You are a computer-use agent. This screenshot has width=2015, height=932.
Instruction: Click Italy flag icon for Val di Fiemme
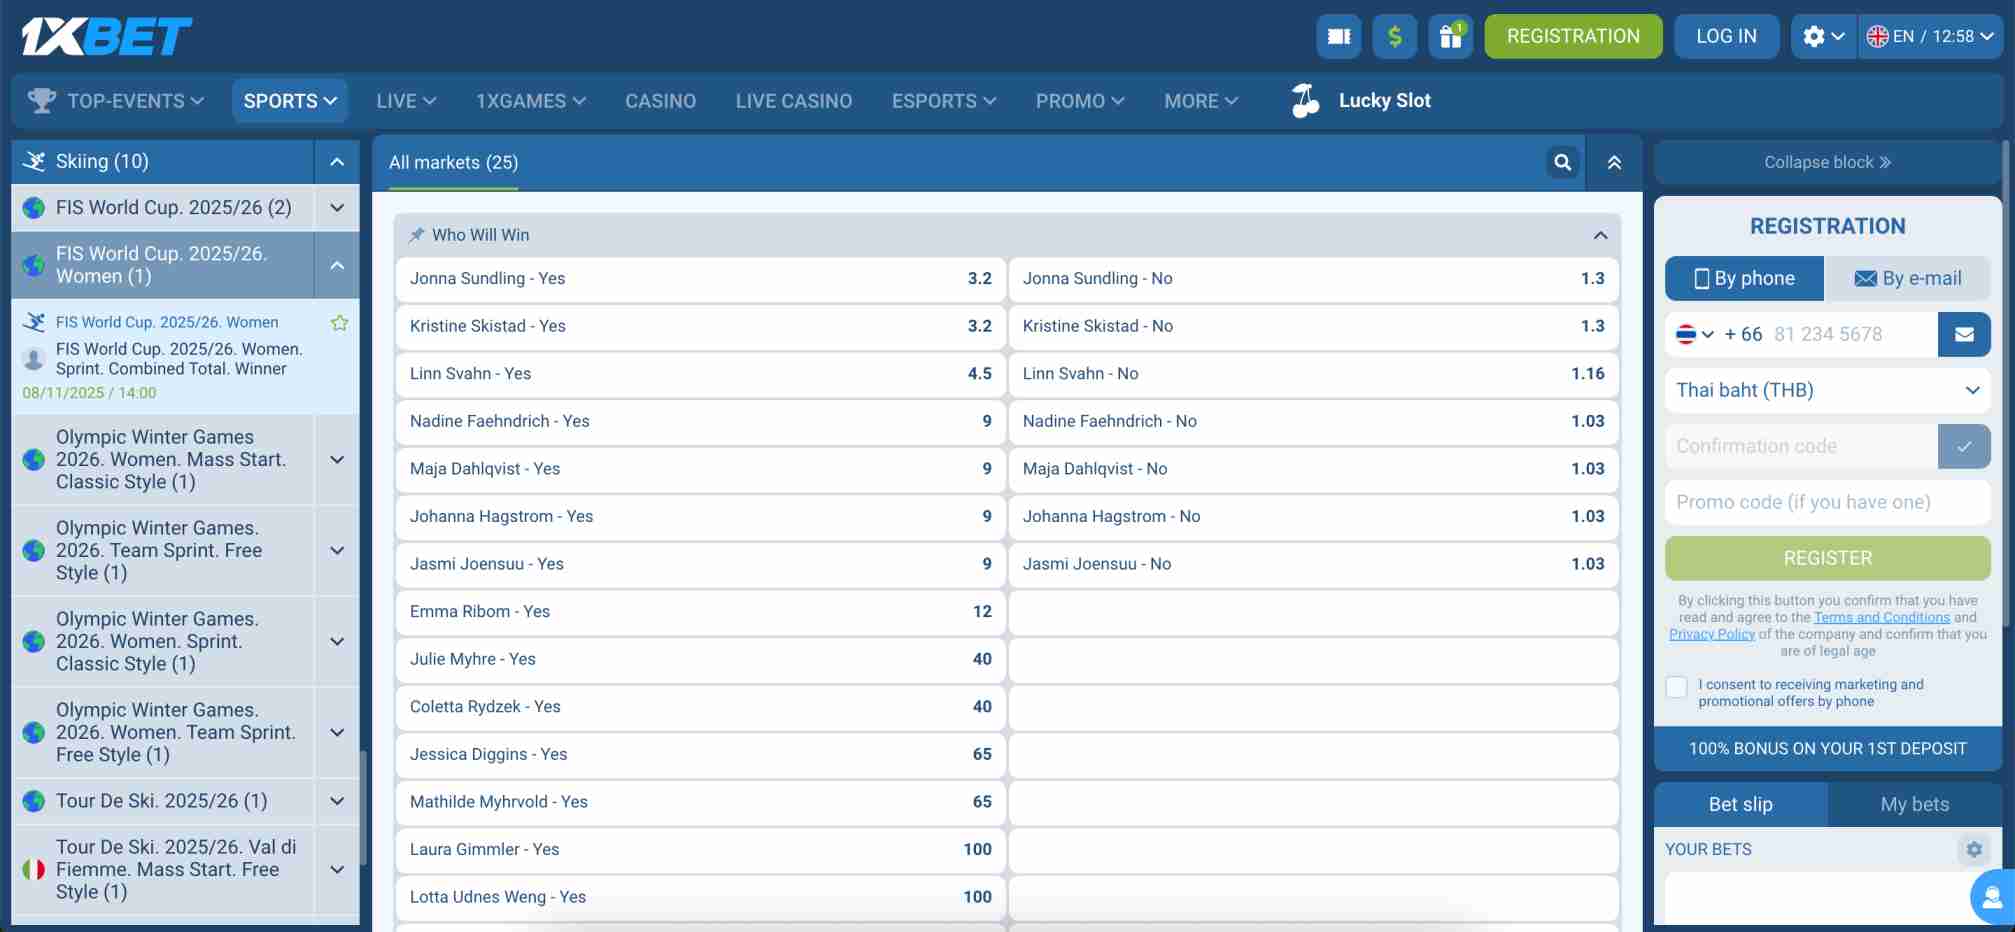click(34, 869)
